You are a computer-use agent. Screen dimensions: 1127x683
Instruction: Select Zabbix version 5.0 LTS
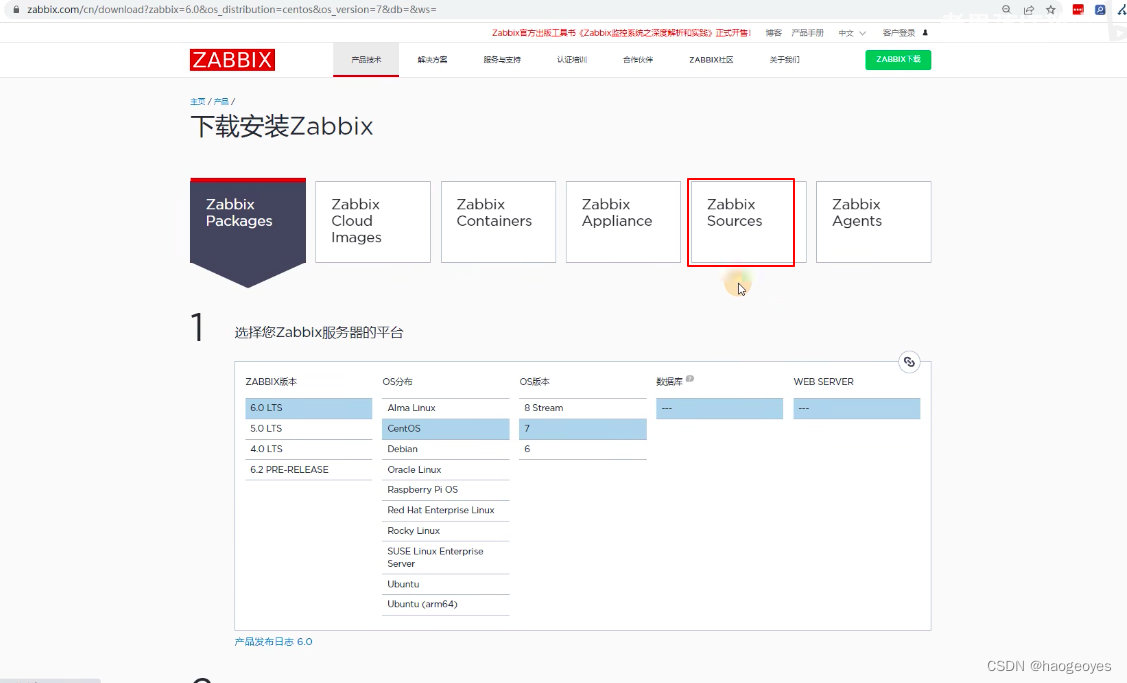tap(308, 428)
